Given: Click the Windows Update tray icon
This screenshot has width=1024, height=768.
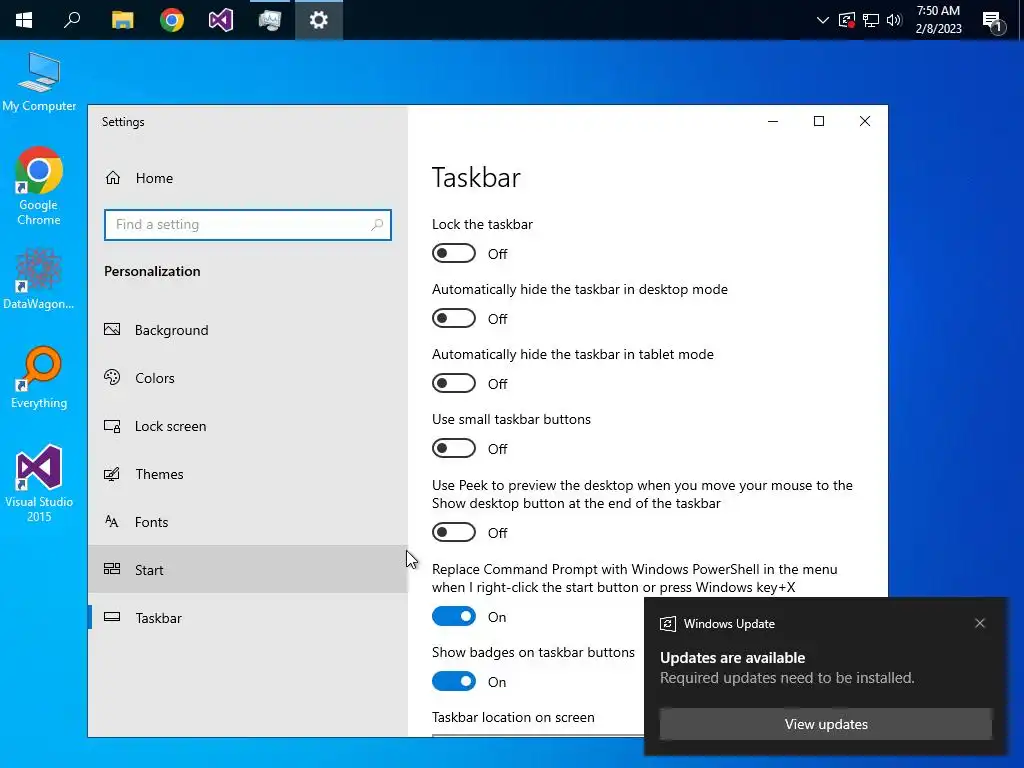Looking at the screenshot, I should pos(846,20).
